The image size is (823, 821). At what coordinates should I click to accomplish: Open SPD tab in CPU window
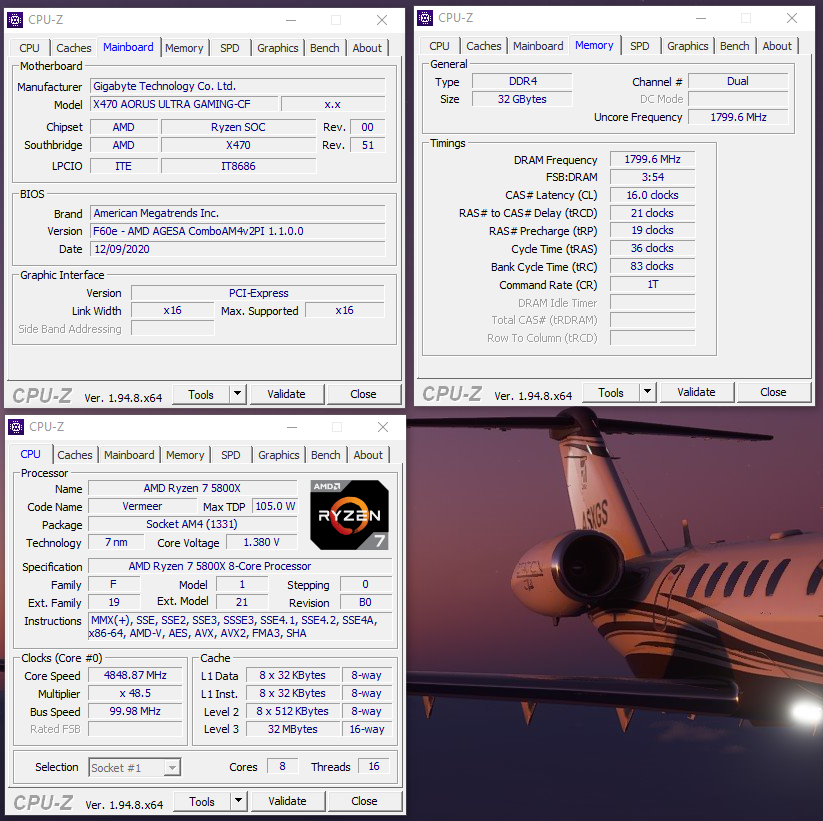tap(231, 455)
